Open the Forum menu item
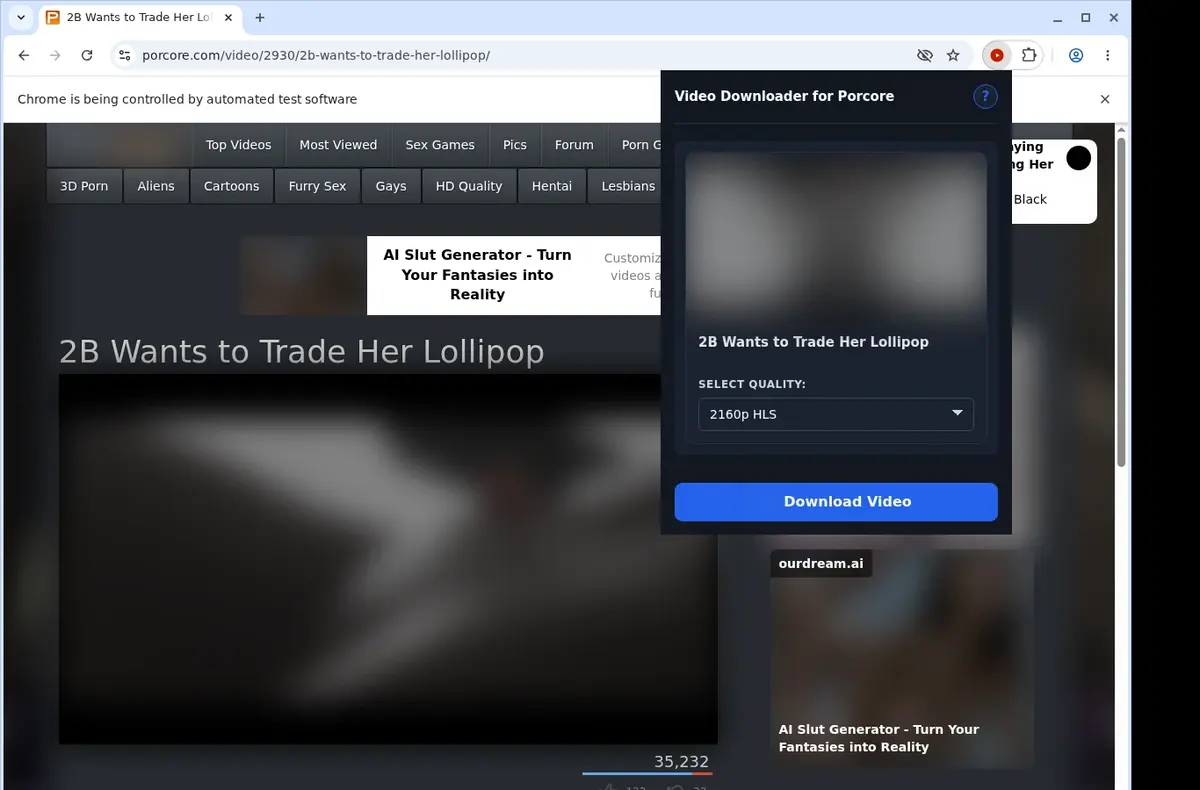 tap(574, 145)
